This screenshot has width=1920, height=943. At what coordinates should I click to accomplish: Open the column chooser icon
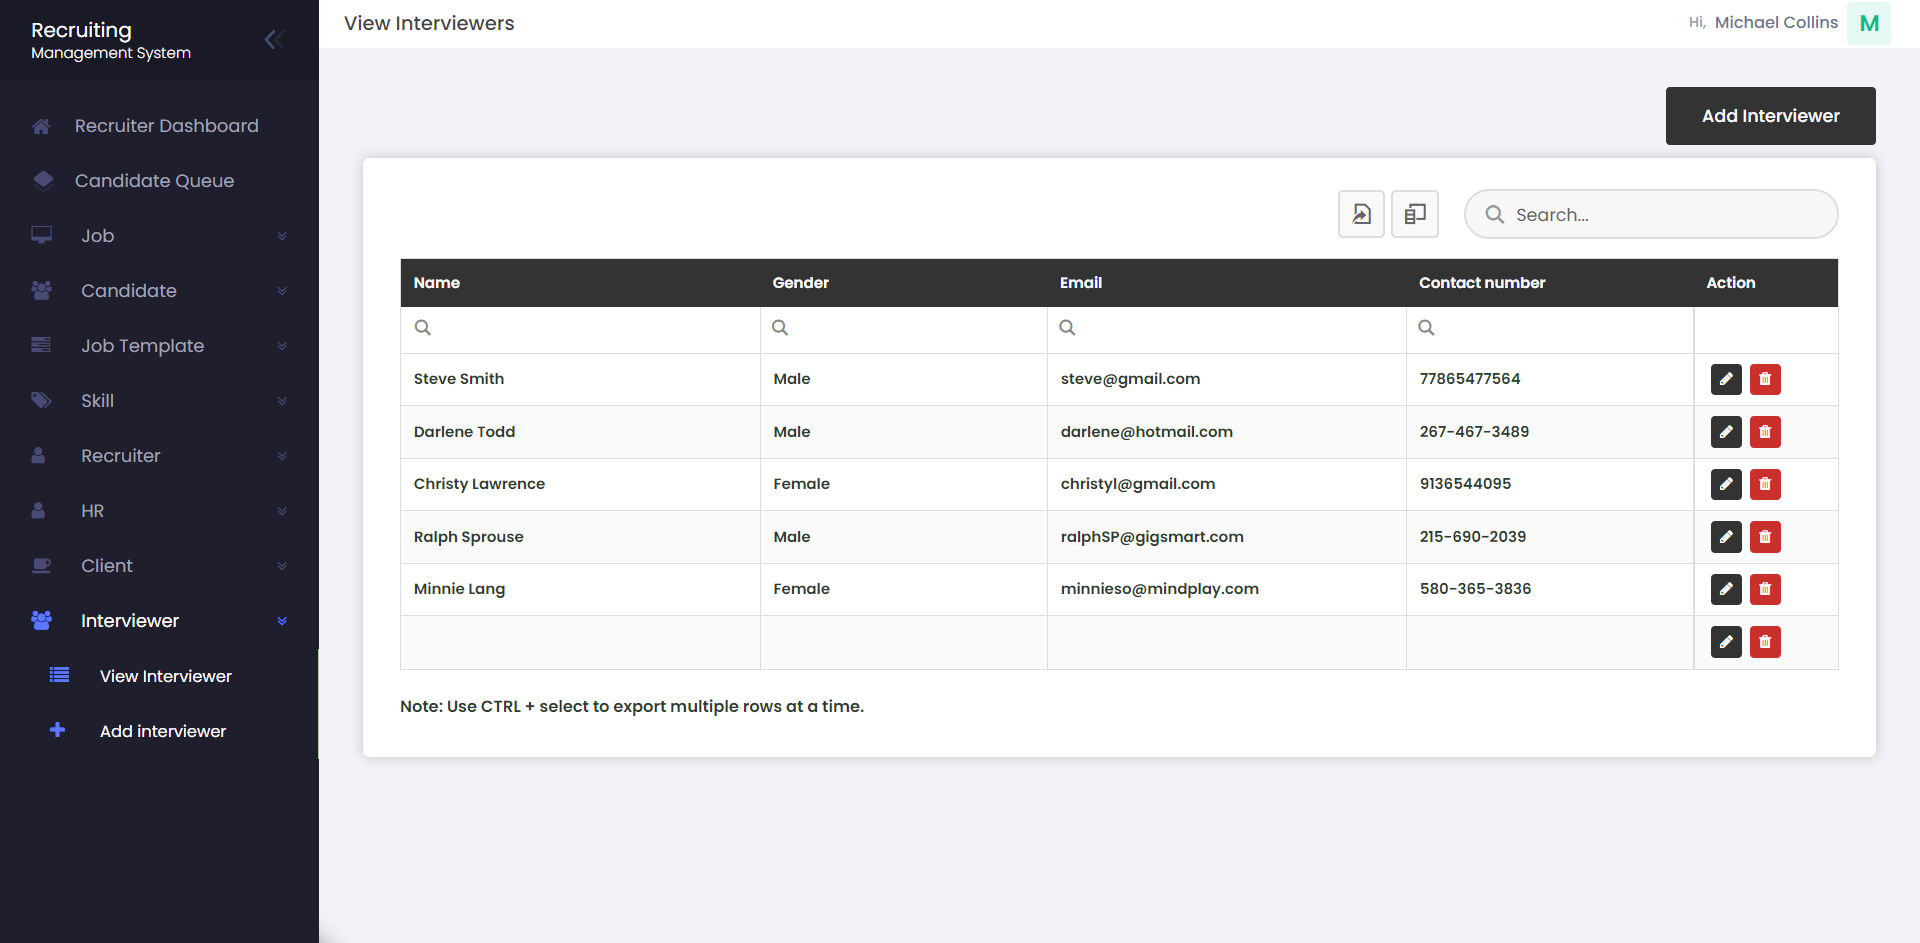click(x=1414, y=214)
